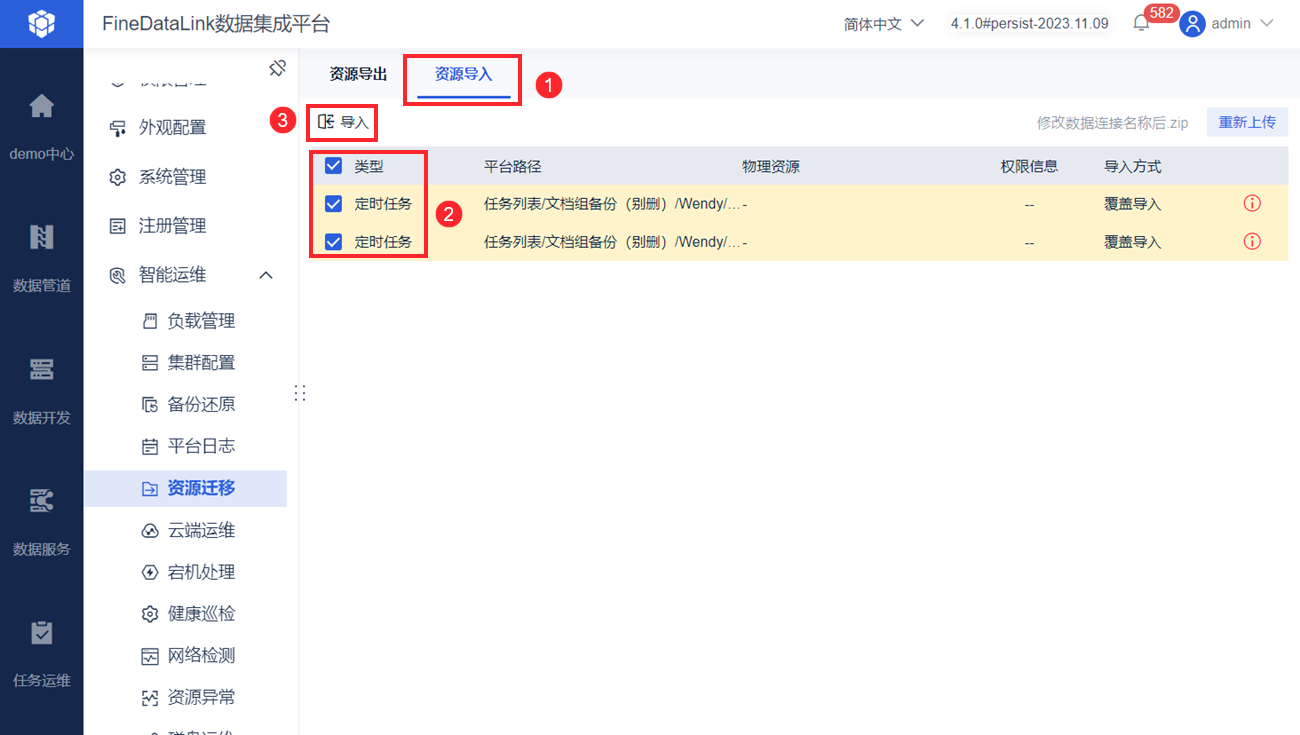Click the 注册管理 icon
Image resolution: width=1300 pixels, height=735 pixels.
(118, 226)
